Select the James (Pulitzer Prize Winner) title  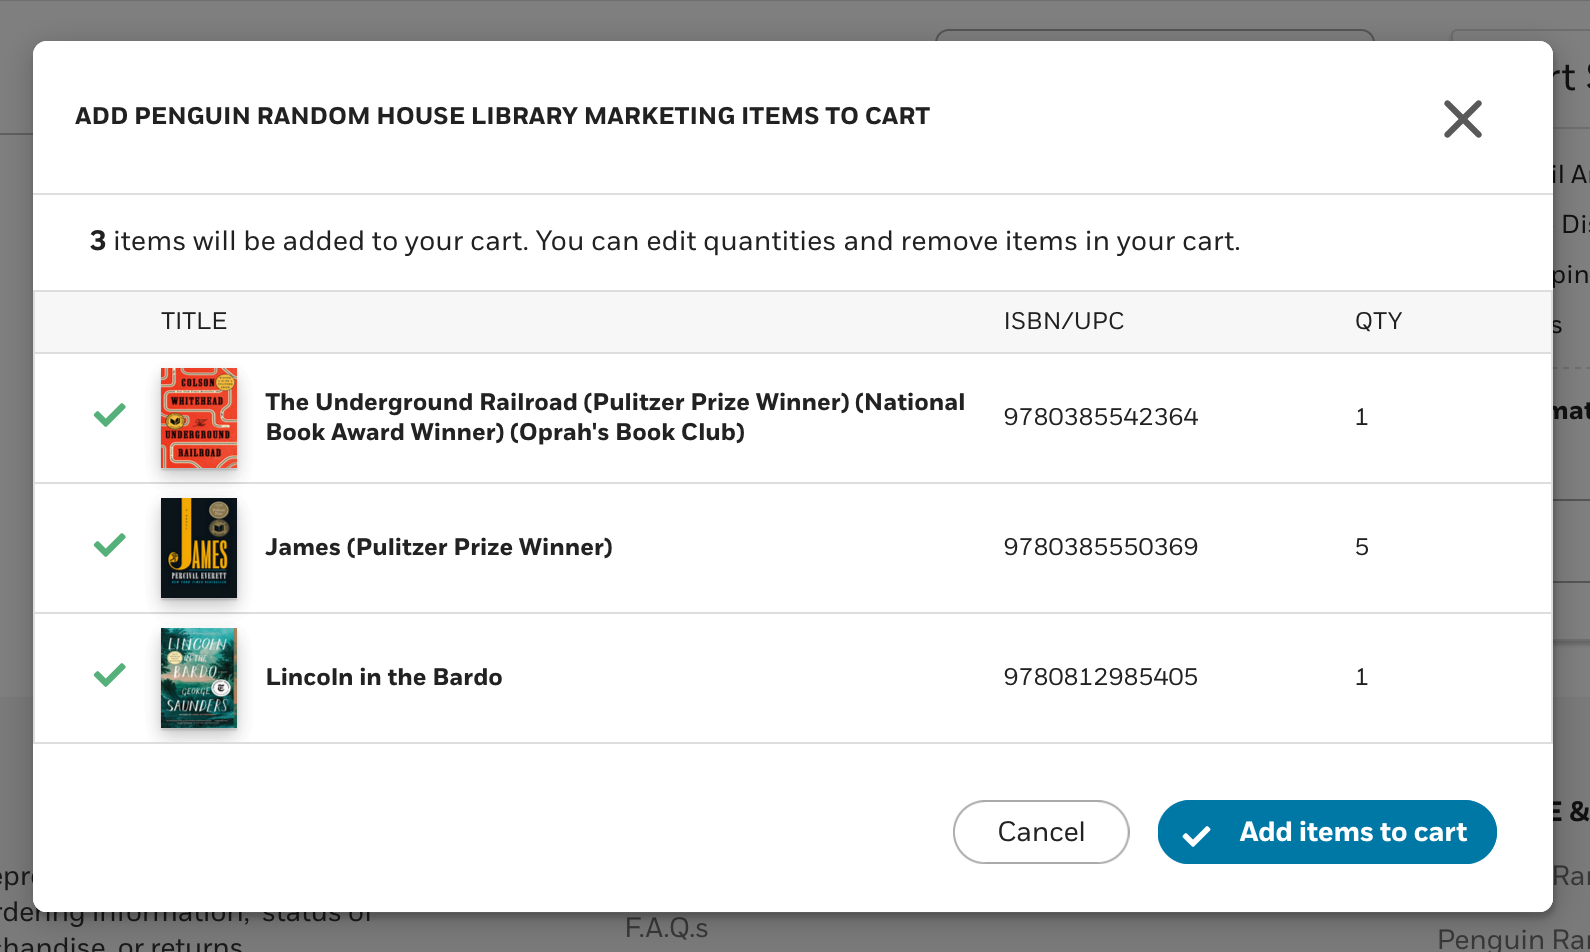point(439,547)
